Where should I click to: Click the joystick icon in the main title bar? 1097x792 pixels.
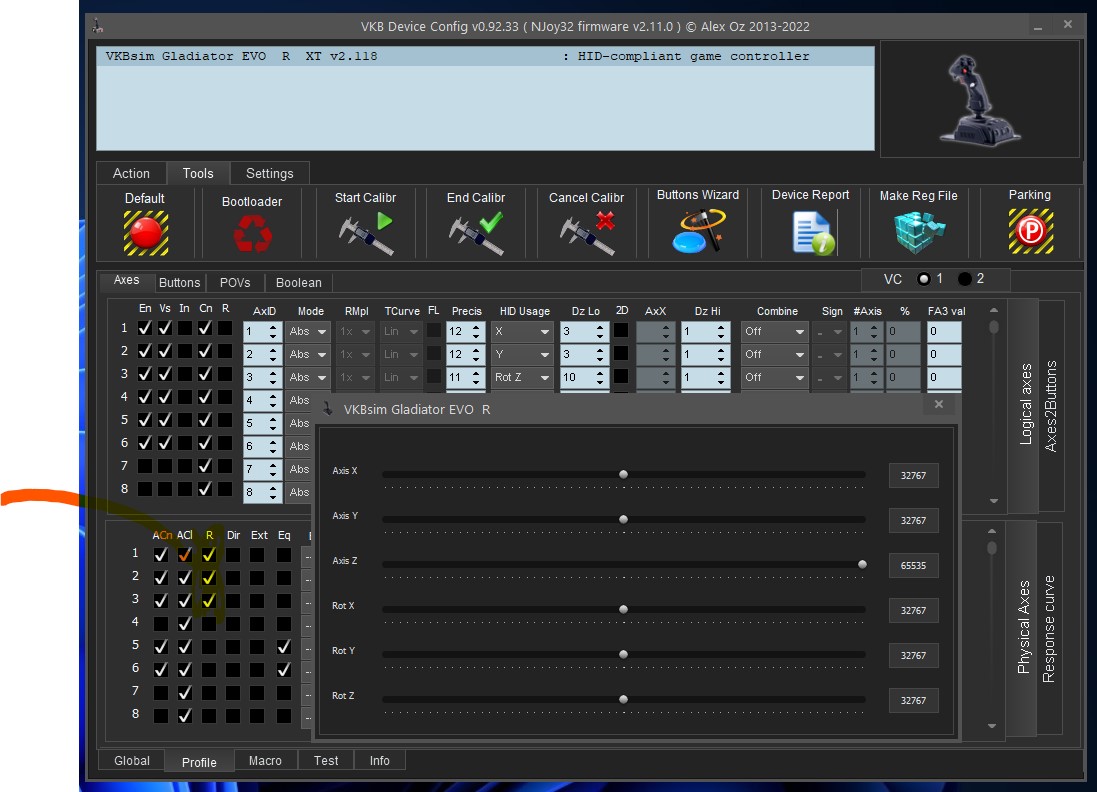[x=98, y=27]
